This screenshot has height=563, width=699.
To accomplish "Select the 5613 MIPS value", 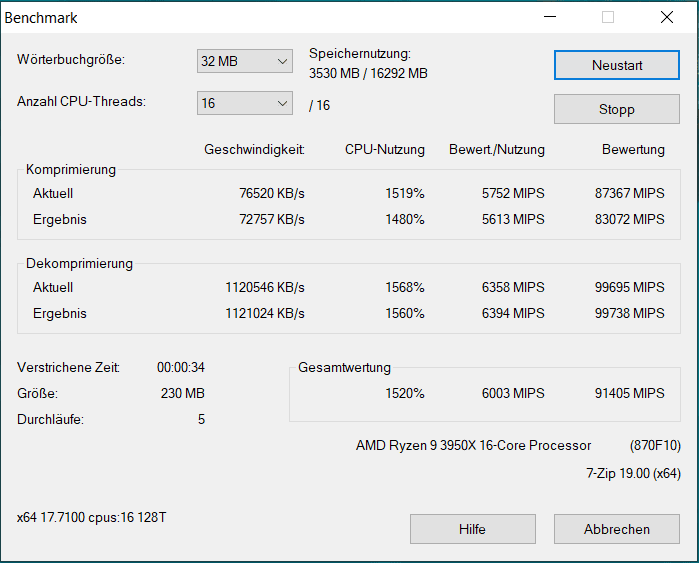I will click(513, 219).
